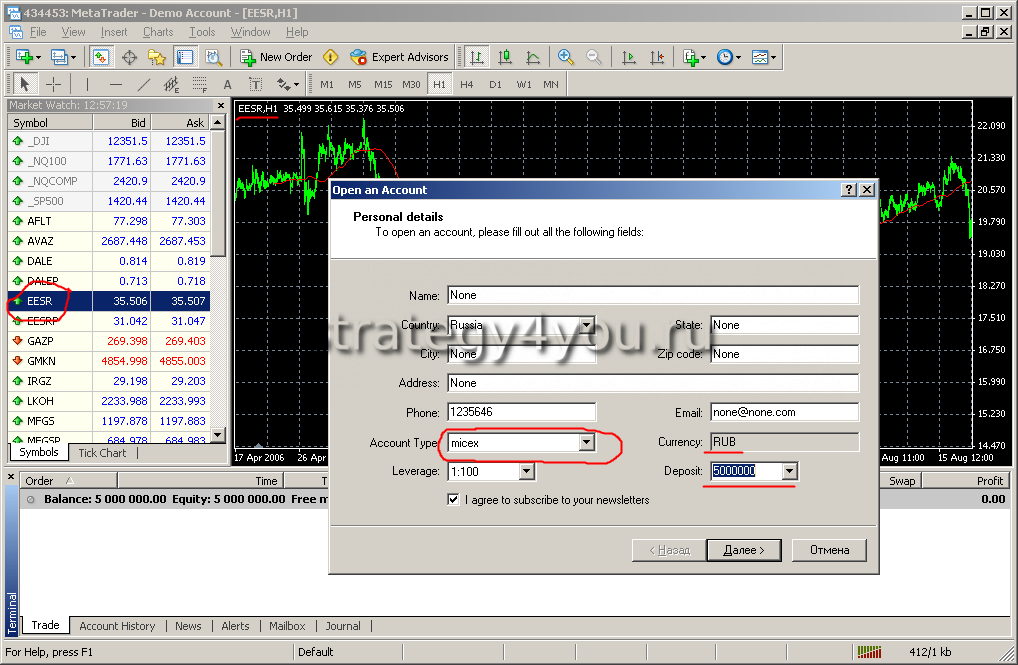Click the Expert Advisors button
This screenshot has height=665, width=1018.
pos(399,57)
